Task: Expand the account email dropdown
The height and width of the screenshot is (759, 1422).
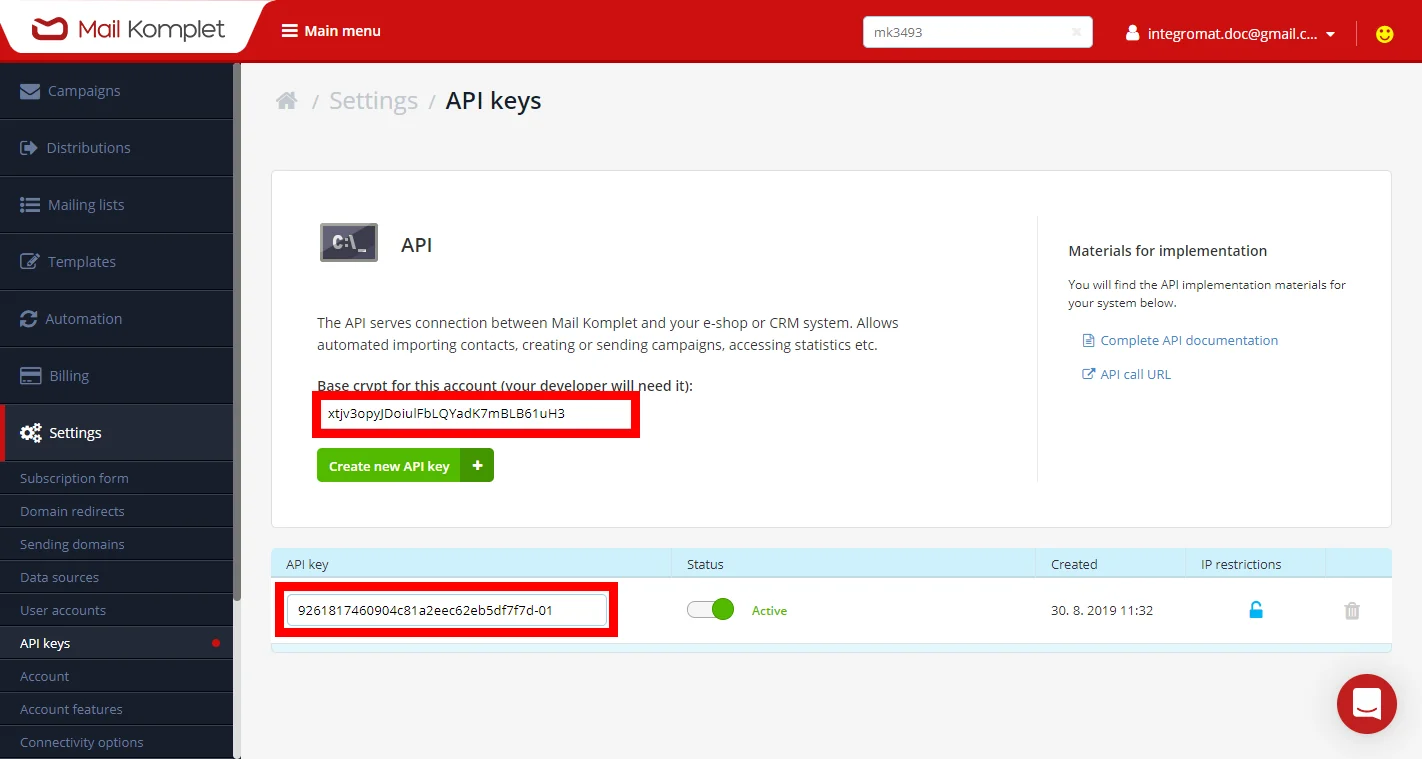Action: pyautogui.click(x=1330, y=34)
